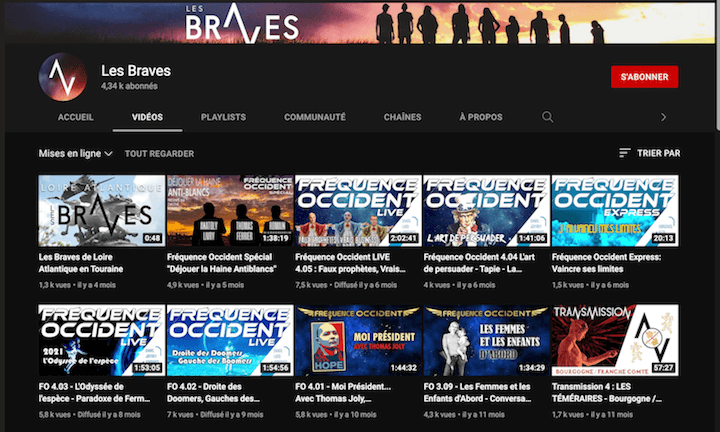Open the Chaînes tab

click(402, 117)
